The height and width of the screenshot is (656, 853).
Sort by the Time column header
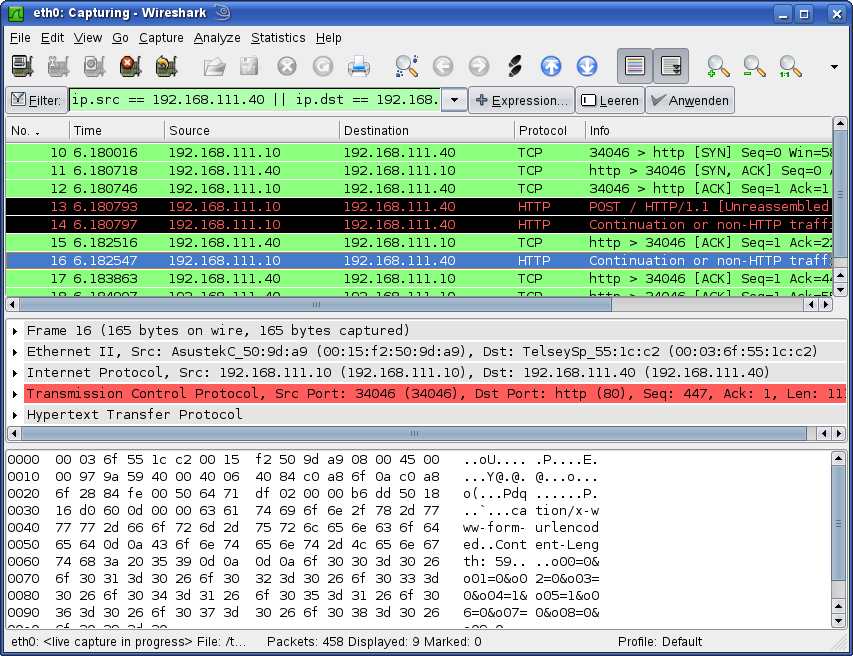(x=117, y=131)
